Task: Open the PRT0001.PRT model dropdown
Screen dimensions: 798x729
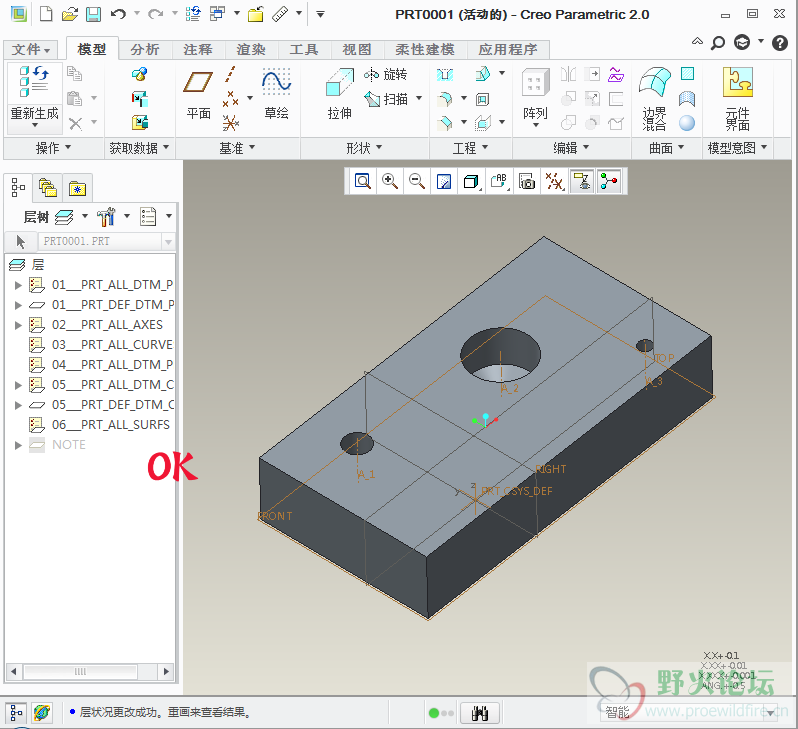Action: coord(168,242)
